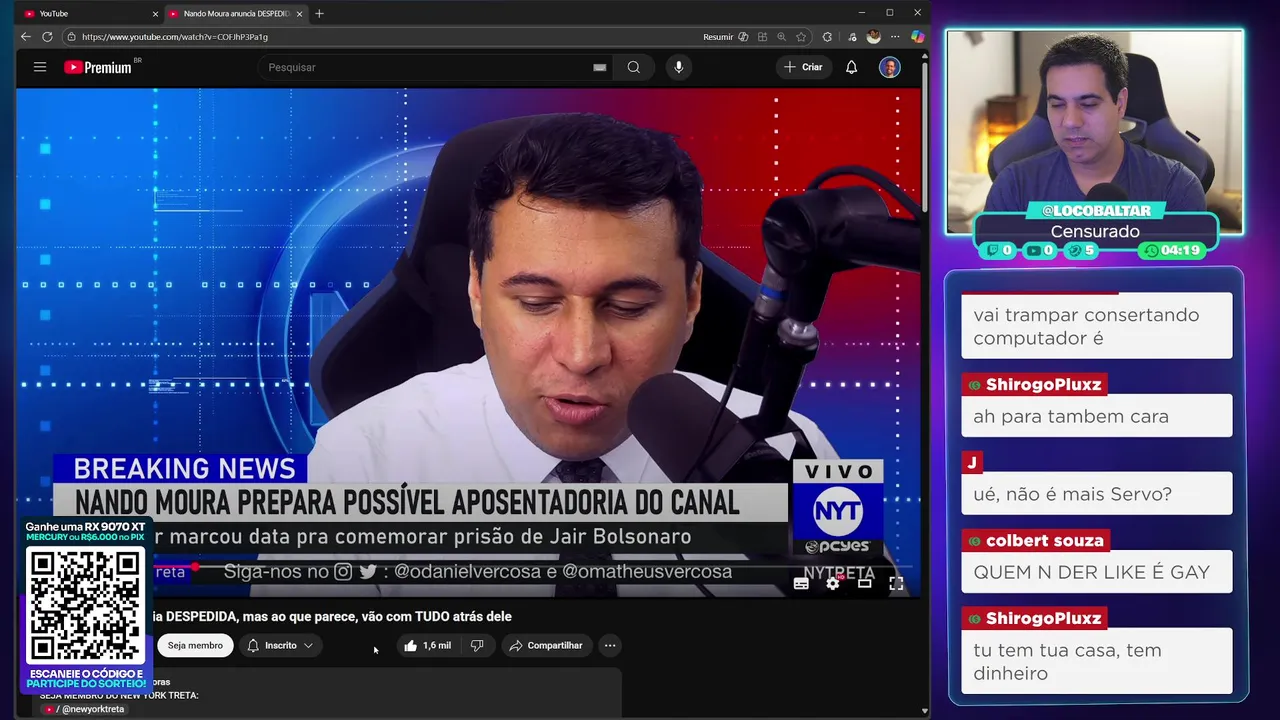Switch to the YouTube tab
Image resolution: width=1280 pixels, height=720 pixels.
(90, 14)
